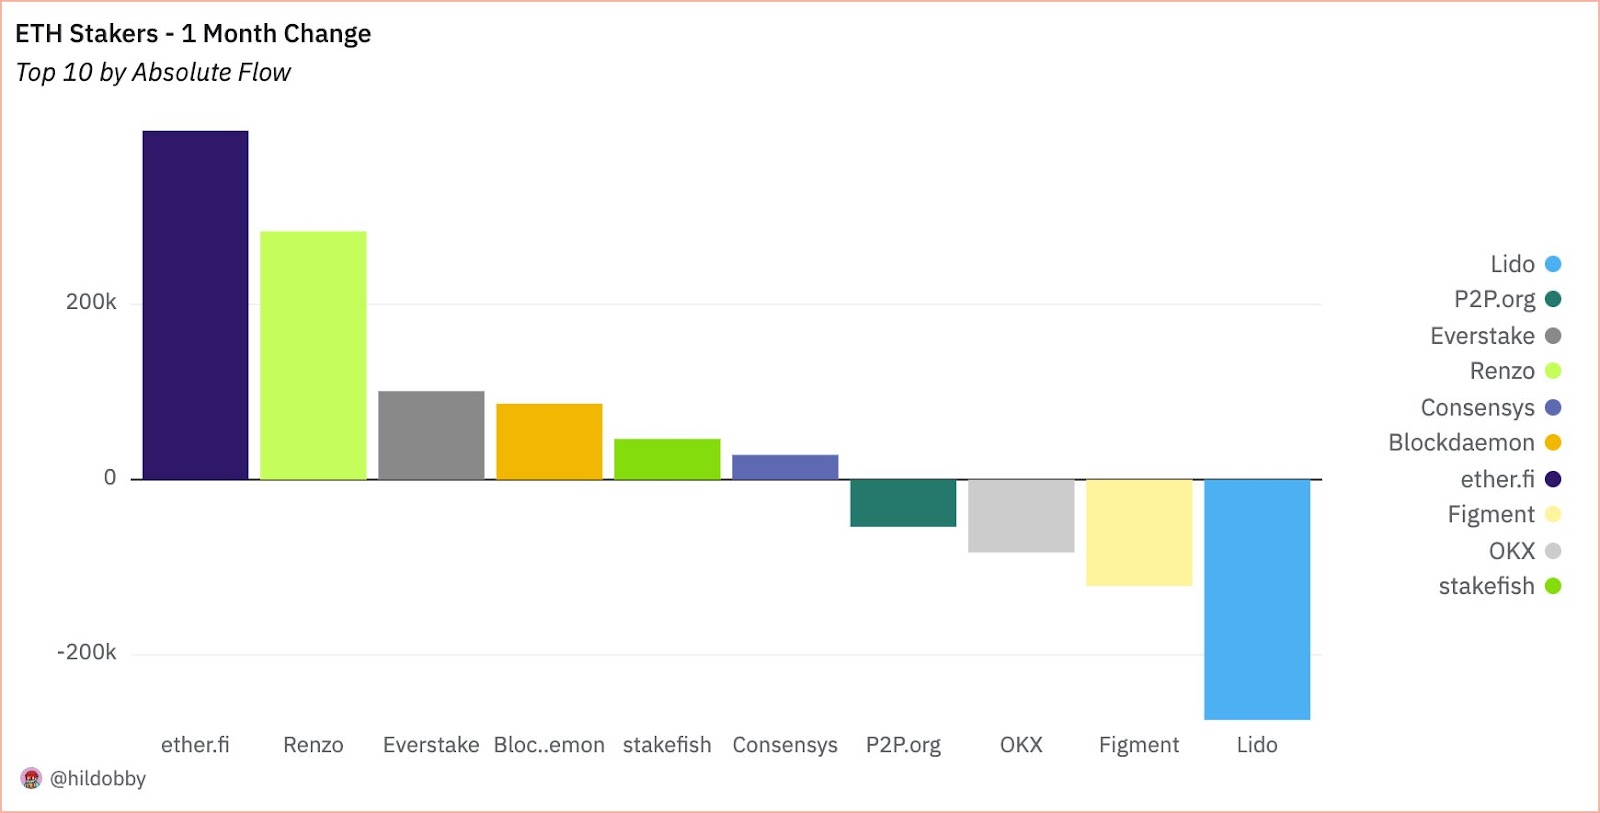Click the hildobby avatar icon
Viewport: 1600px width, 813px height.
click(x=31, y=778)
